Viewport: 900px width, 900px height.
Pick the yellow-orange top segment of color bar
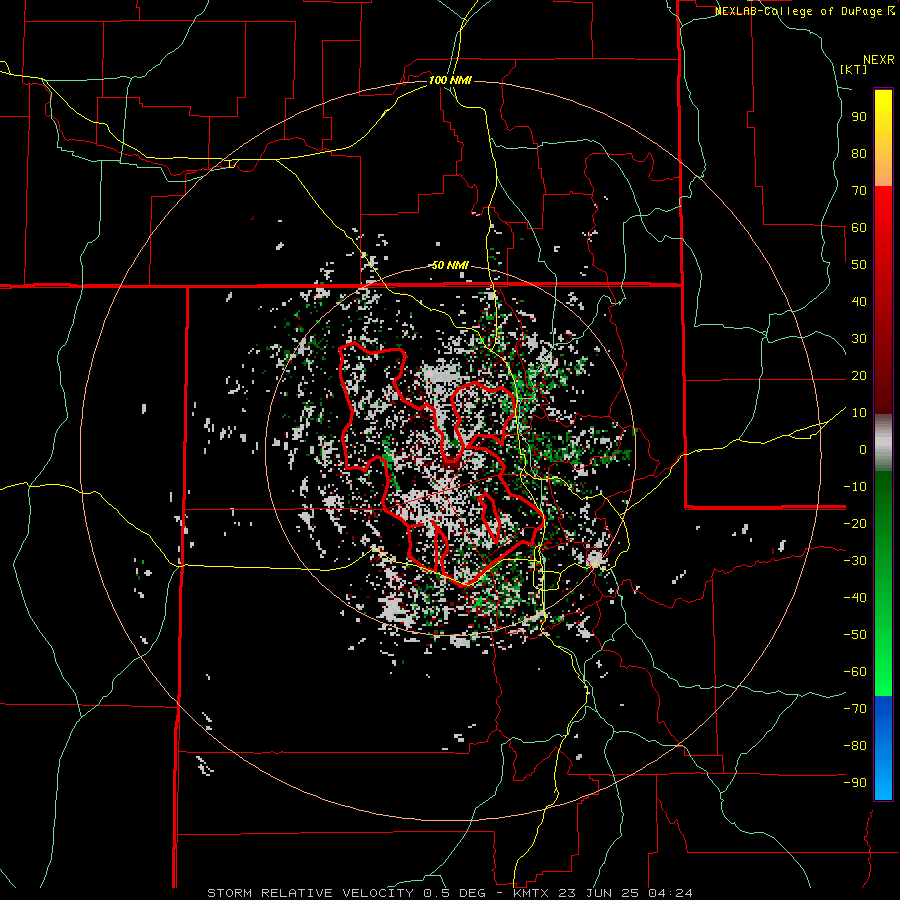pos(883,138)
